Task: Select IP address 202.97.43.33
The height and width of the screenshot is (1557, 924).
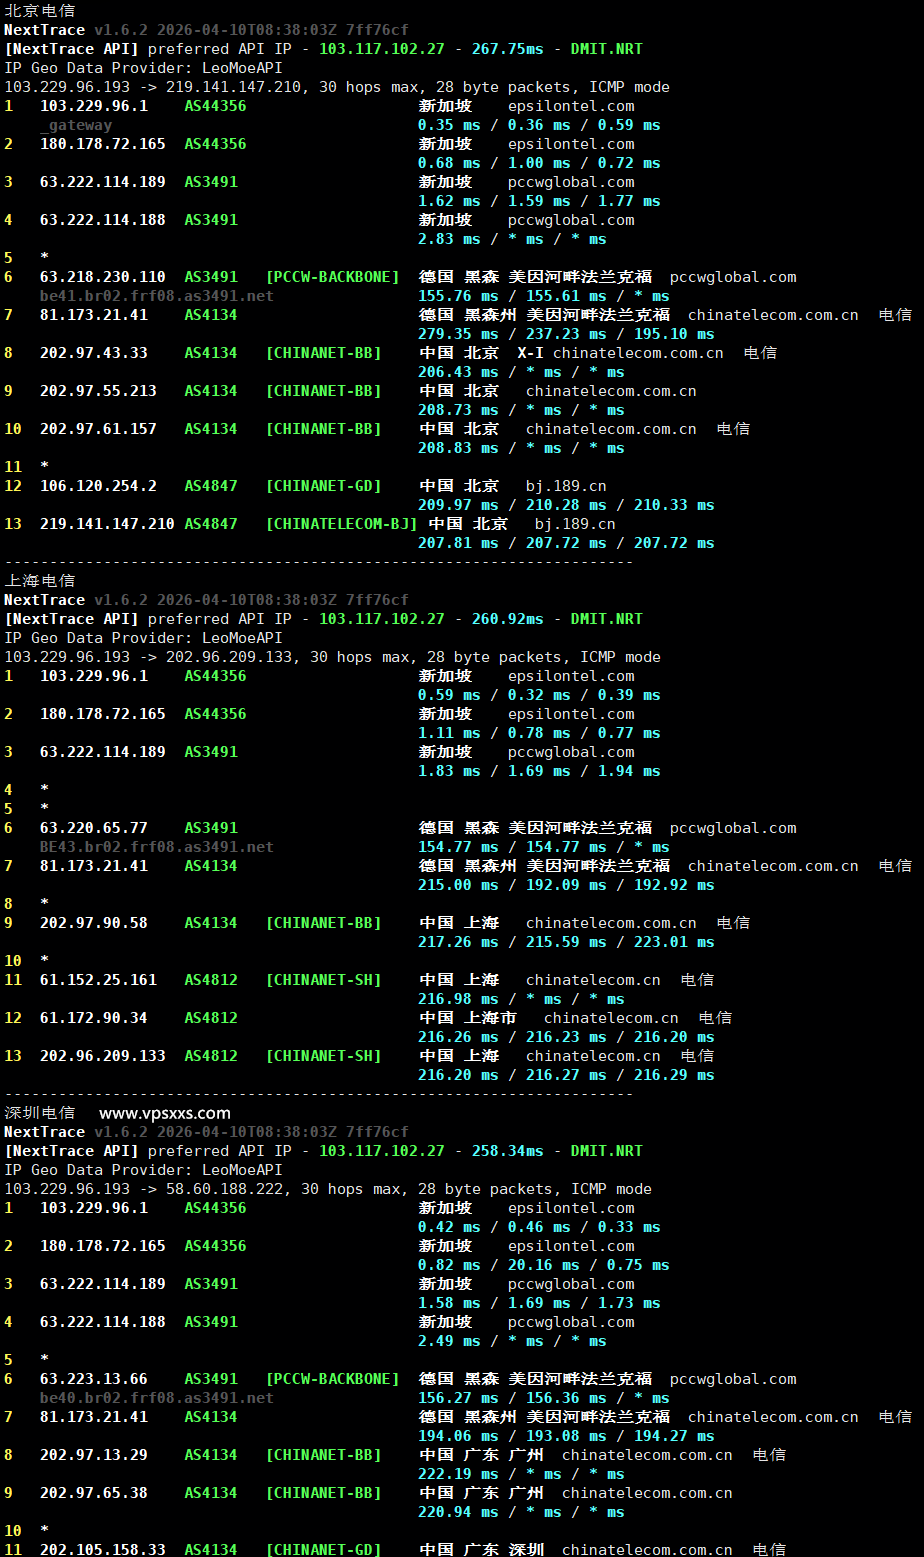Action: pyautogui.click(x=94, y=353)
